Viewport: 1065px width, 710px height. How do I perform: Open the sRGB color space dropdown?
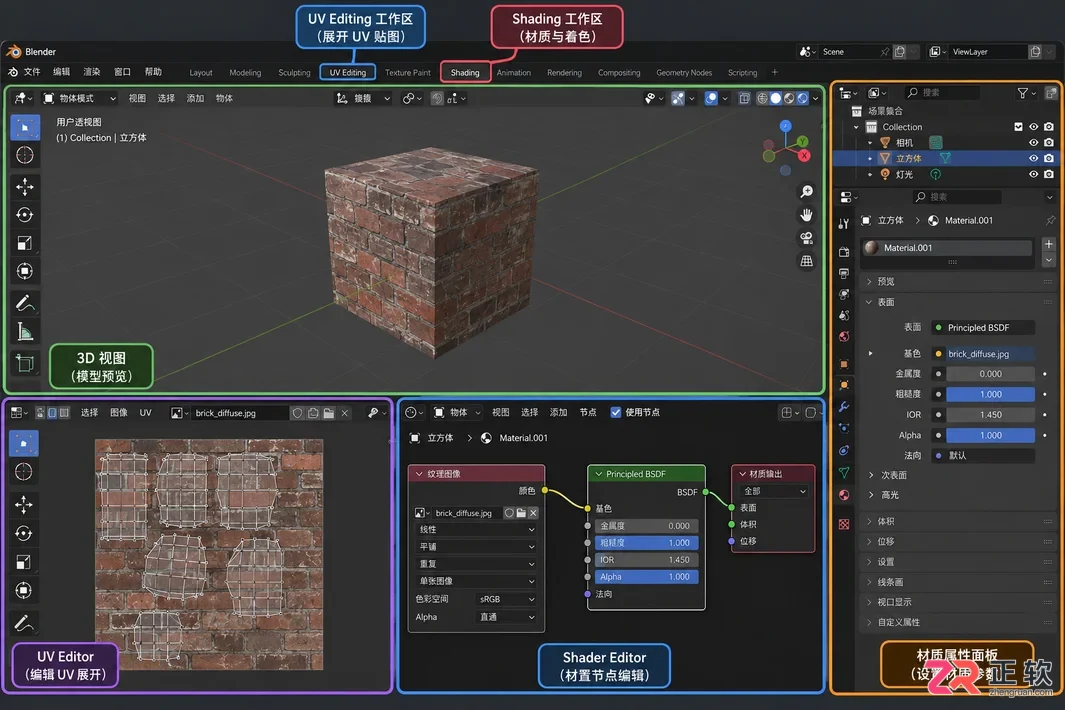[507, 599]
